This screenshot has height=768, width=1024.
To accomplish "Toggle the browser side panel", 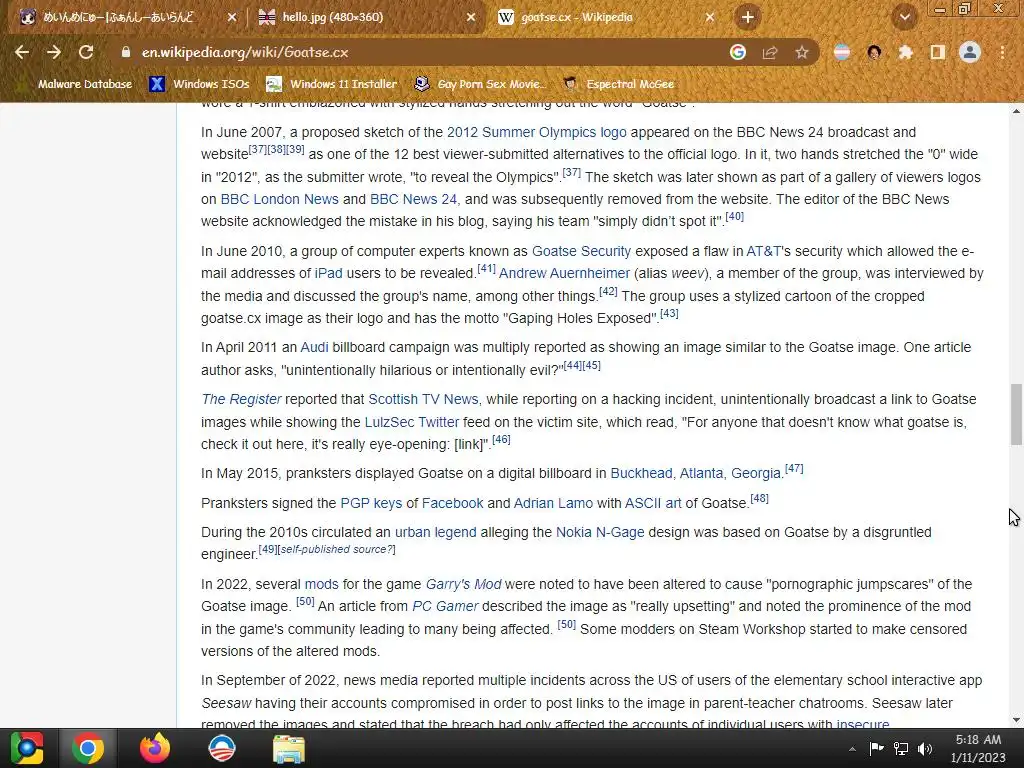I will click(x=938, y=52).
